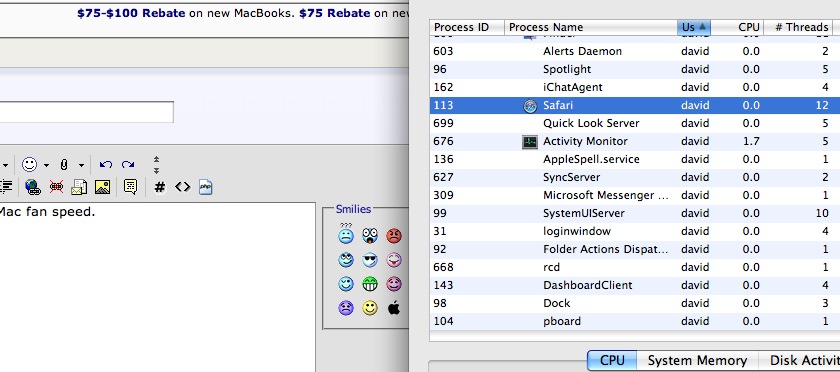Select the rcd process row
This screenshot has width=840, height=372.
coord(635,267)
